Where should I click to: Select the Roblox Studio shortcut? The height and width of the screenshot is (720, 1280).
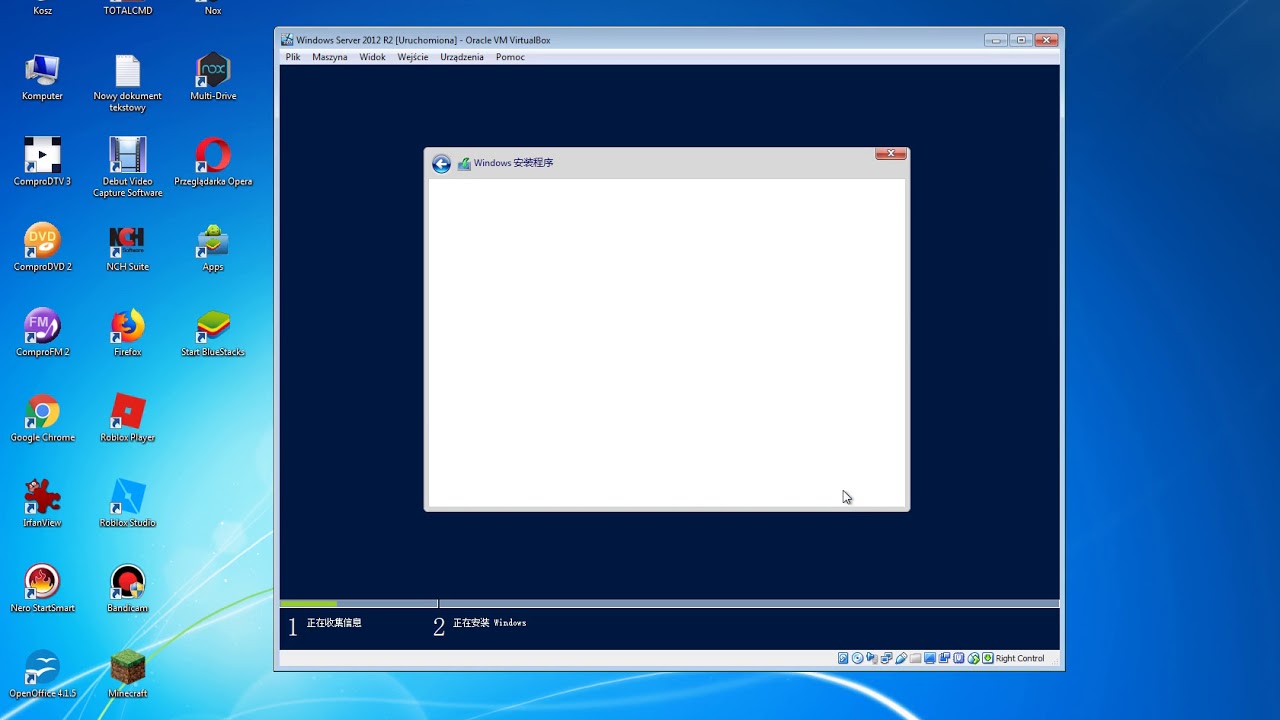128,503
